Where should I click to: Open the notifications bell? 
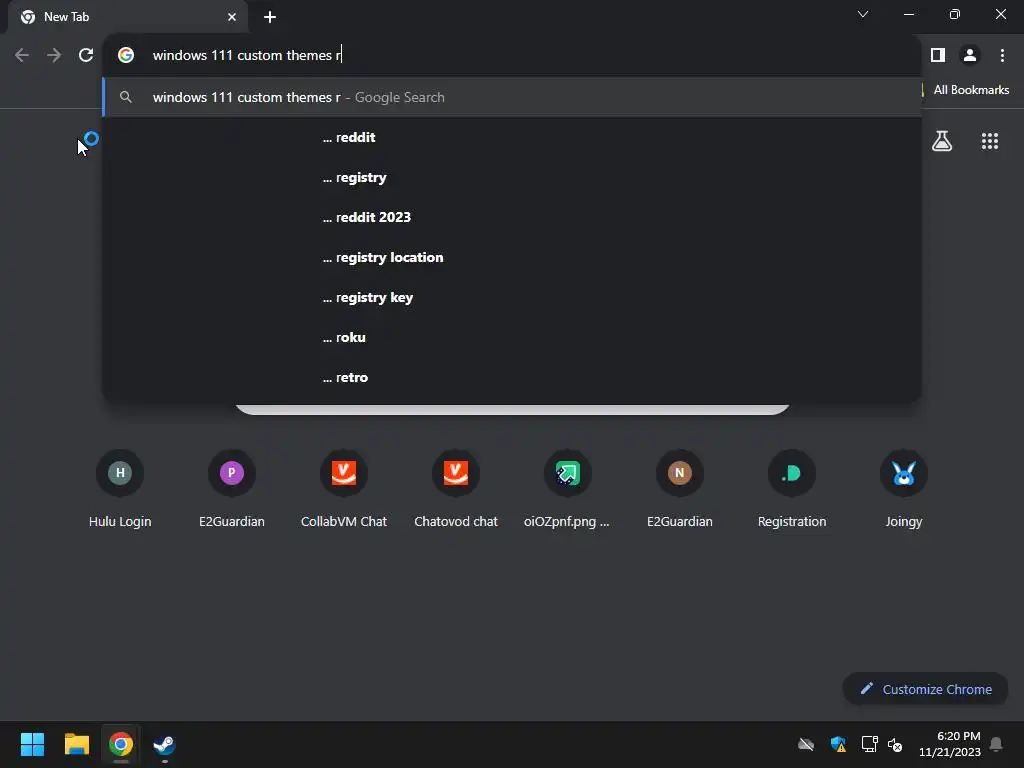click(997, 744)
